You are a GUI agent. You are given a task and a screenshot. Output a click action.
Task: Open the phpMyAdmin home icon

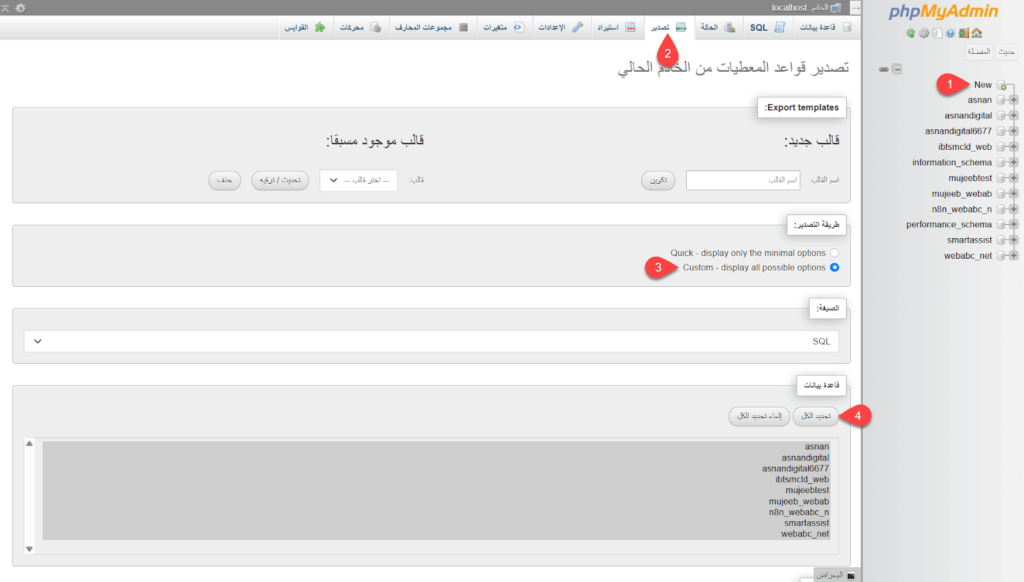[976, 33]
